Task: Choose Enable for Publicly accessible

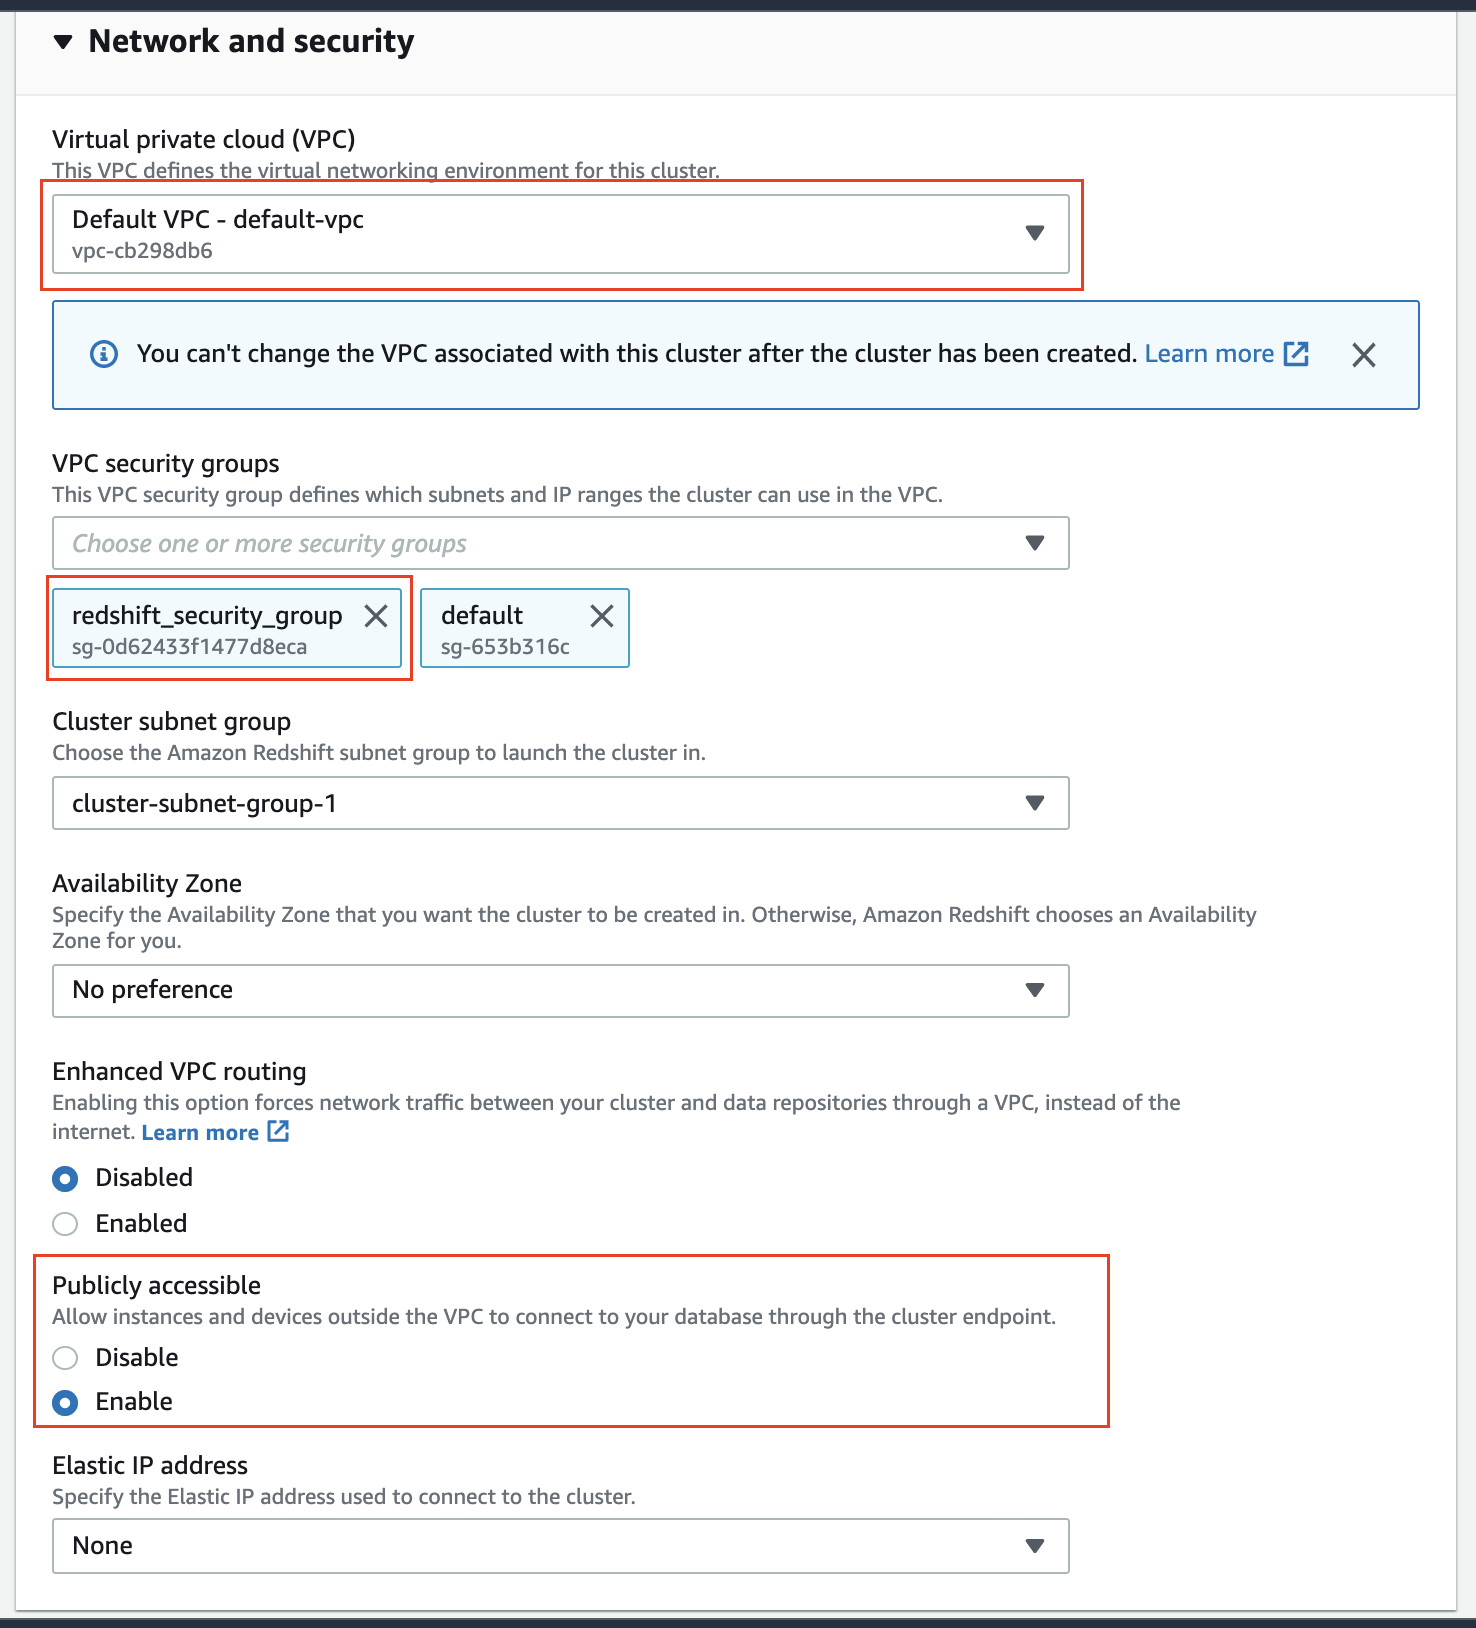Action: pos(66,1403)
